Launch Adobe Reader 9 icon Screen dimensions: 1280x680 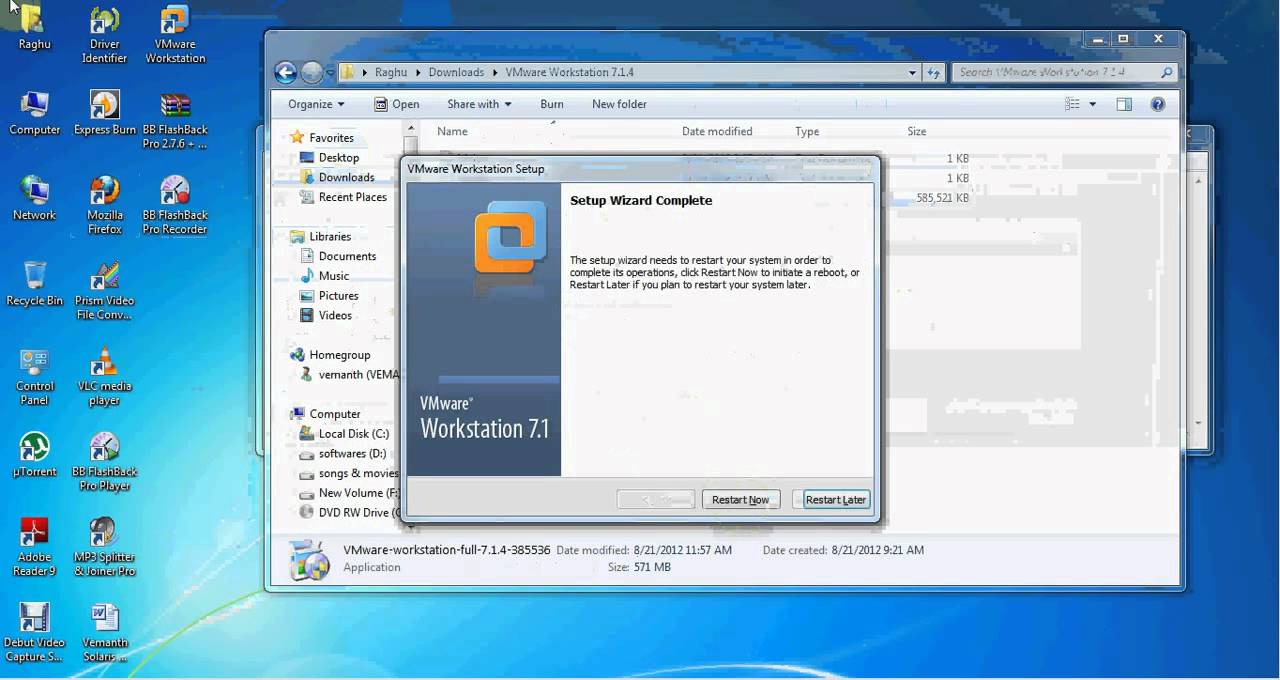34,547
